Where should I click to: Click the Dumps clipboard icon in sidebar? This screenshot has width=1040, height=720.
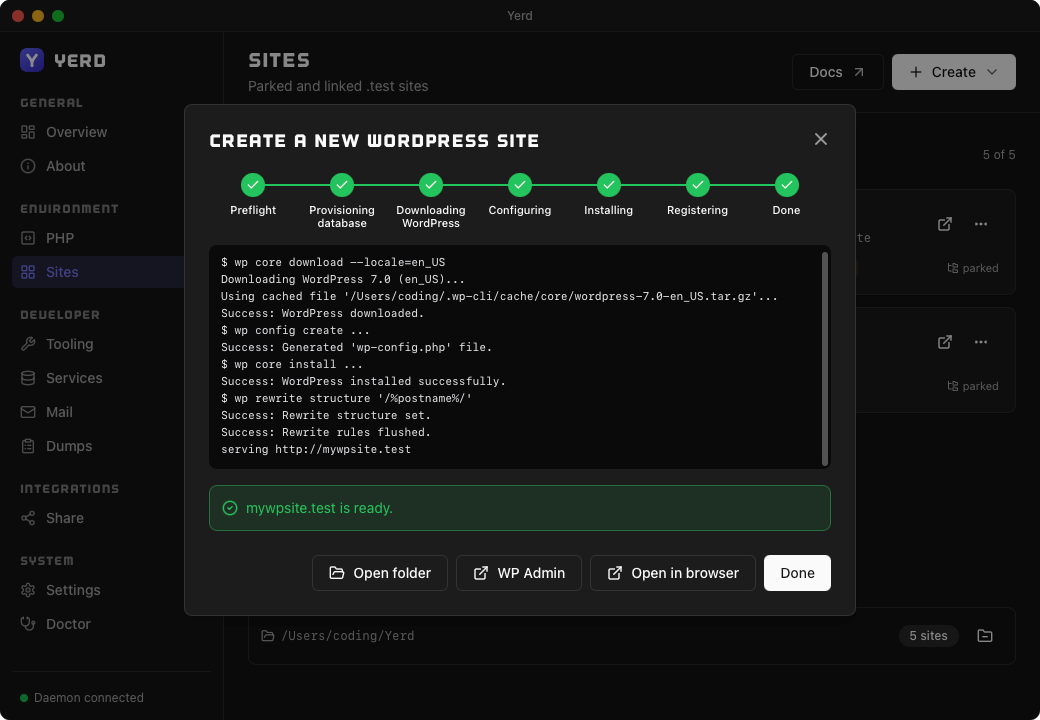[28, 446]
